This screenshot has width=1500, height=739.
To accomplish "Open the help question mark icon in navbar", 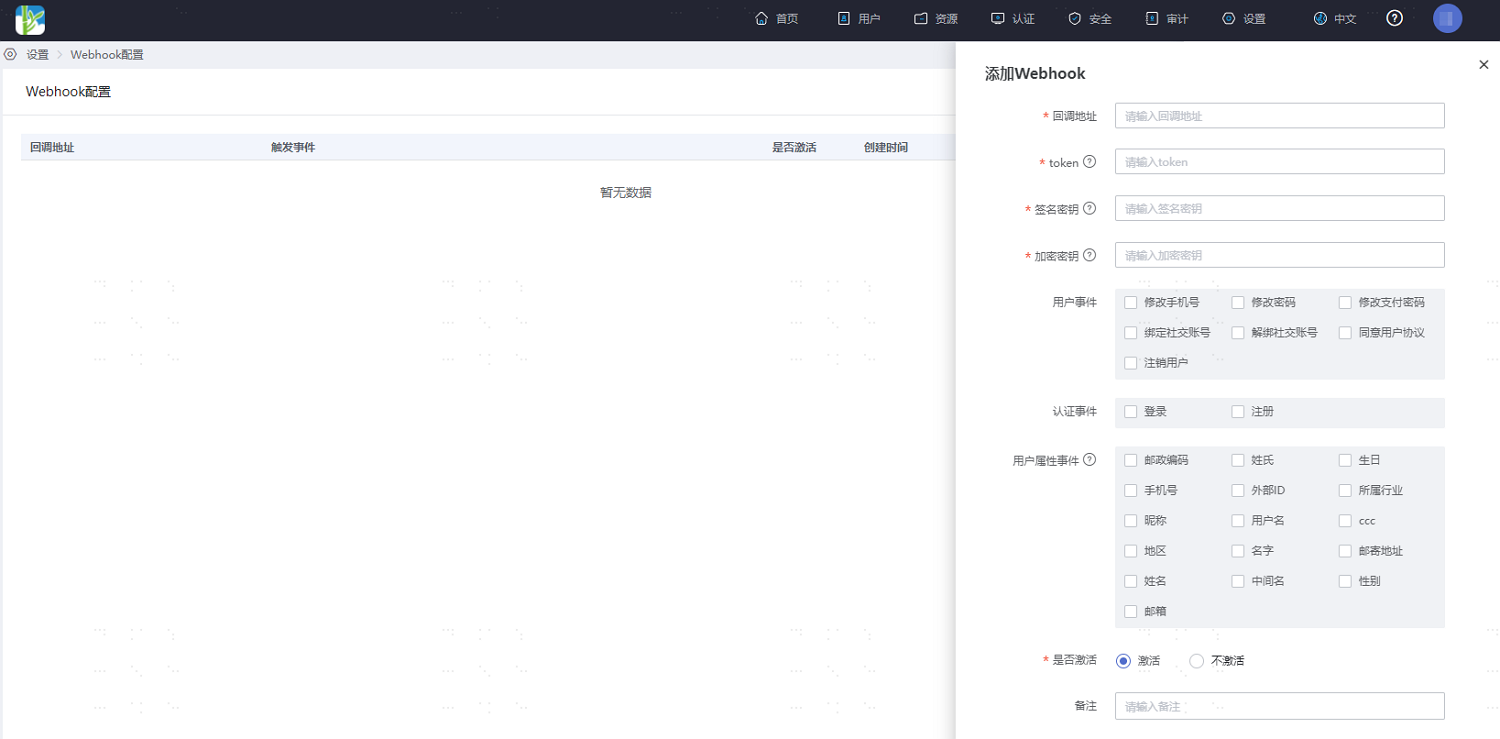I will tap(1395, 18).
